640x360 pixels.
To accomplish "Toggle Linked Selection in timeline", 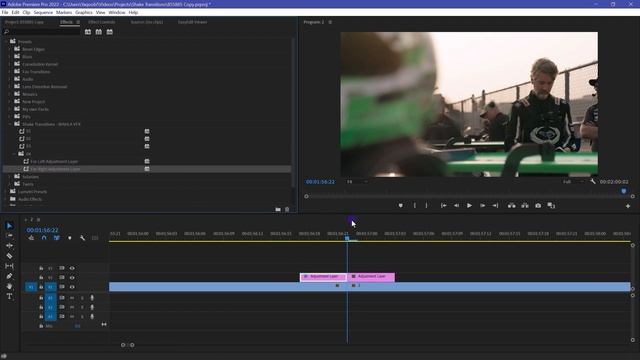I will [57, 238].
